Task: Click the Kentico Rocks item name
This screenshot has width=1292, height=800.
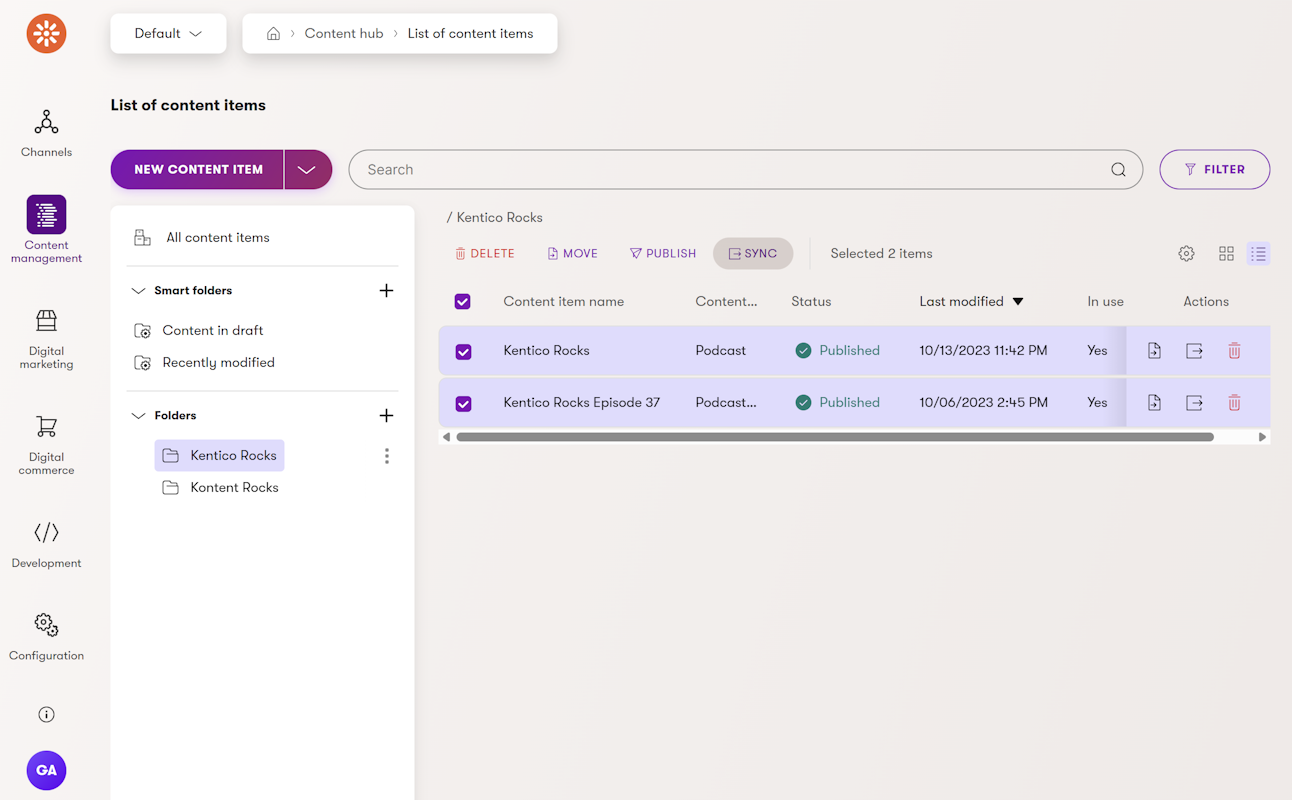Action: (546, 351)
